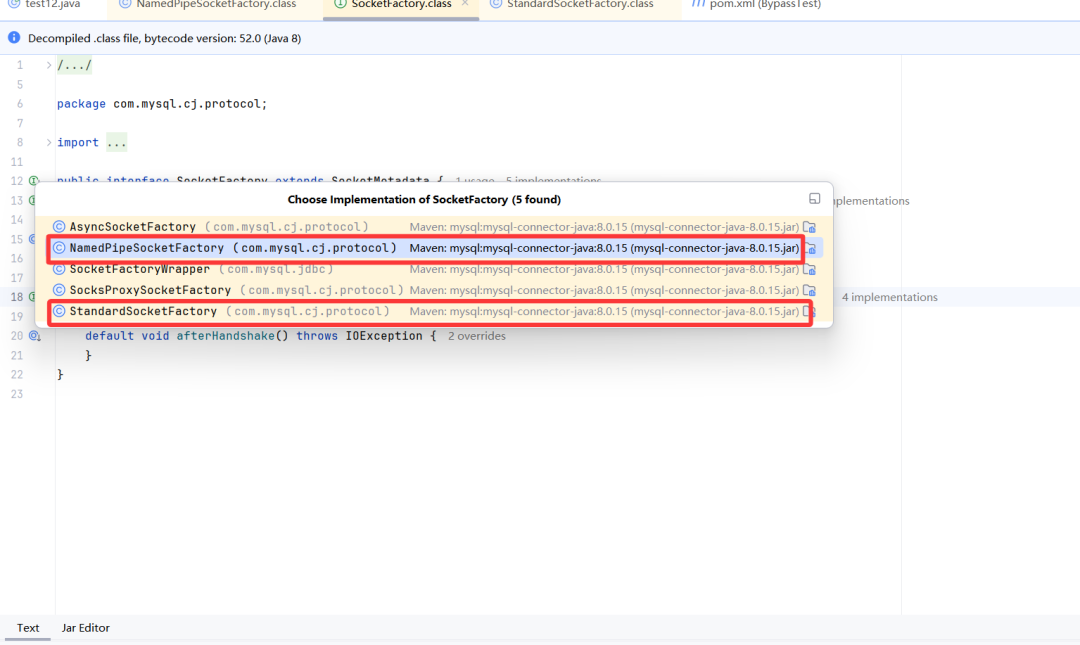Choose the NamedPipeSocketFactory implementation

click(434, 248)
